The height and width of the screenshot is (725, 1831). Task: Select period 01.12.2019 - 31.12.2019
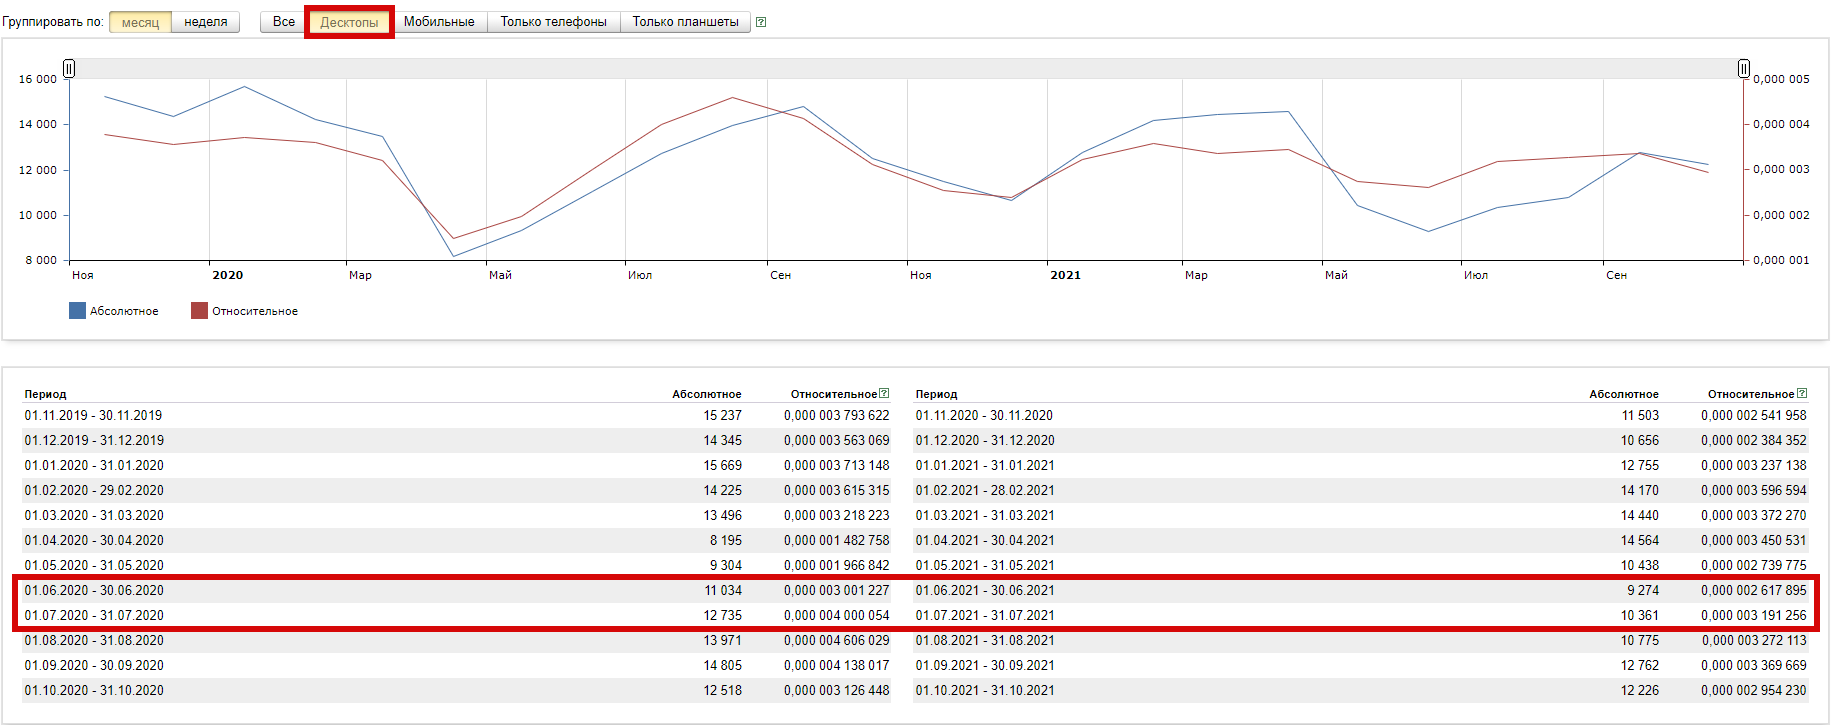pos(95,440)
